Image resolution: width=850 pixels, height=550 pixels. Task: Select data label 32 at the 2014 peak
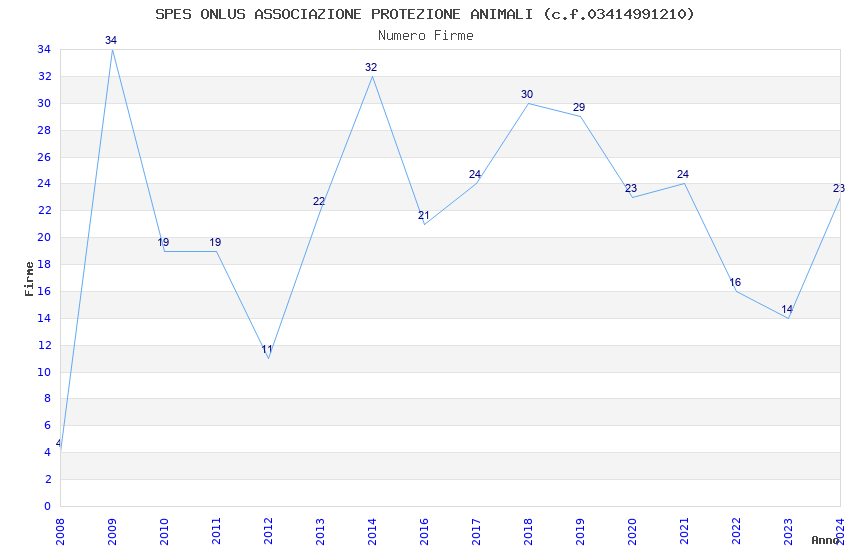[x=371, y=67]
